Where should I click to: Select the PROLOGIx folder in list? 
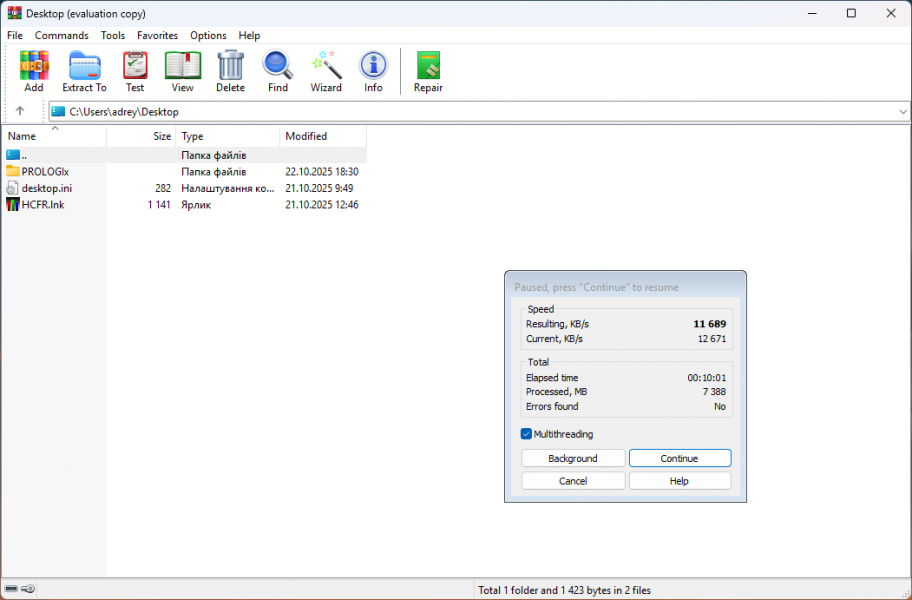coord(45,172)
